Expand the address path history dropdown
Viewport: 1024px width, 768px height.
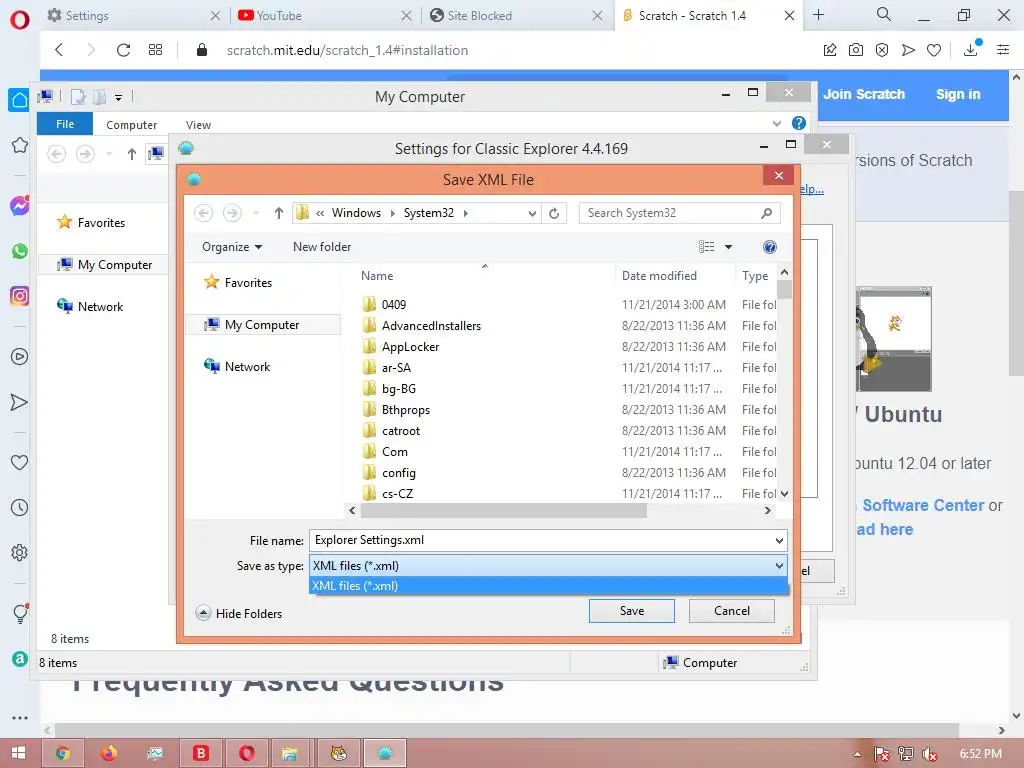pos(532,214)
